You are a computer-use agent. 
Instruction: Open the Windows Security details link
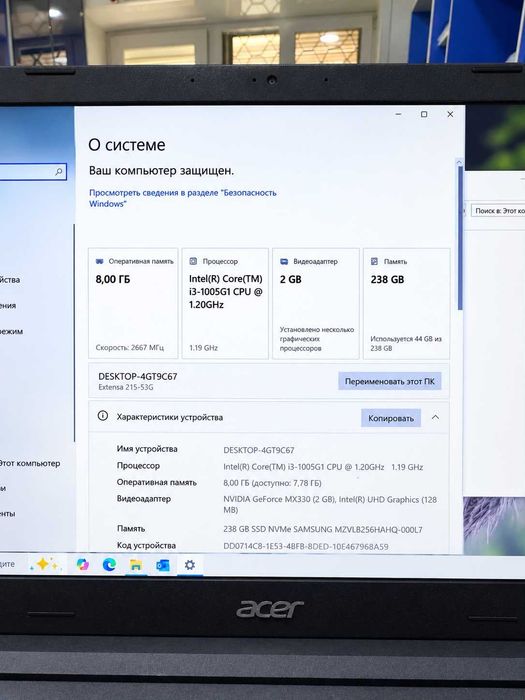pos(183,198)
